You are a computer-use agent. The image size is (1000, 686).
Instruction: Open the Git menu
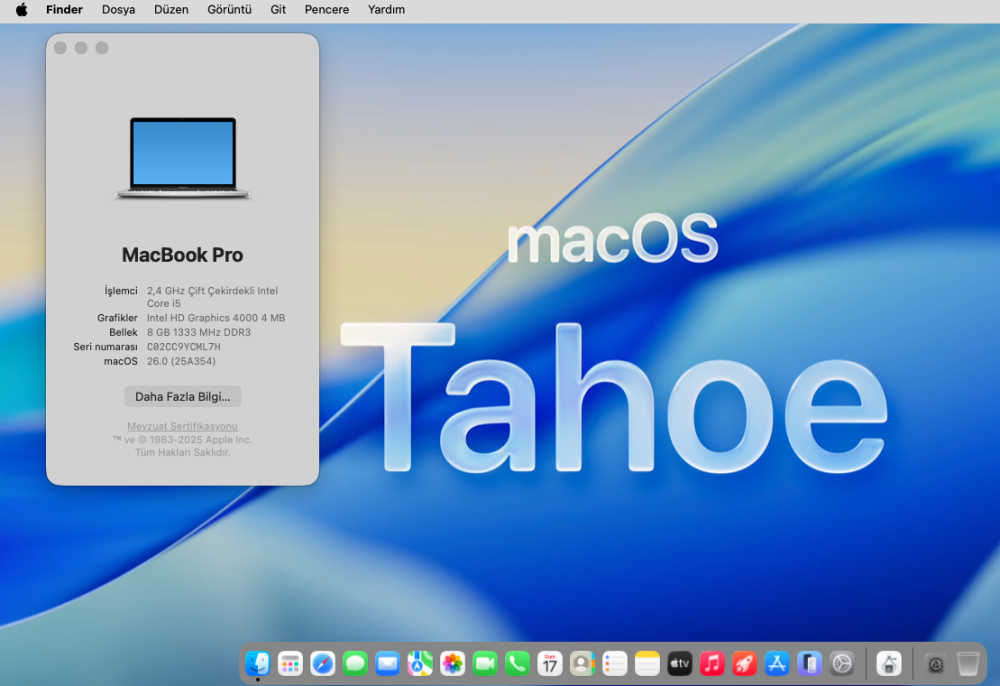pos(278,10)
